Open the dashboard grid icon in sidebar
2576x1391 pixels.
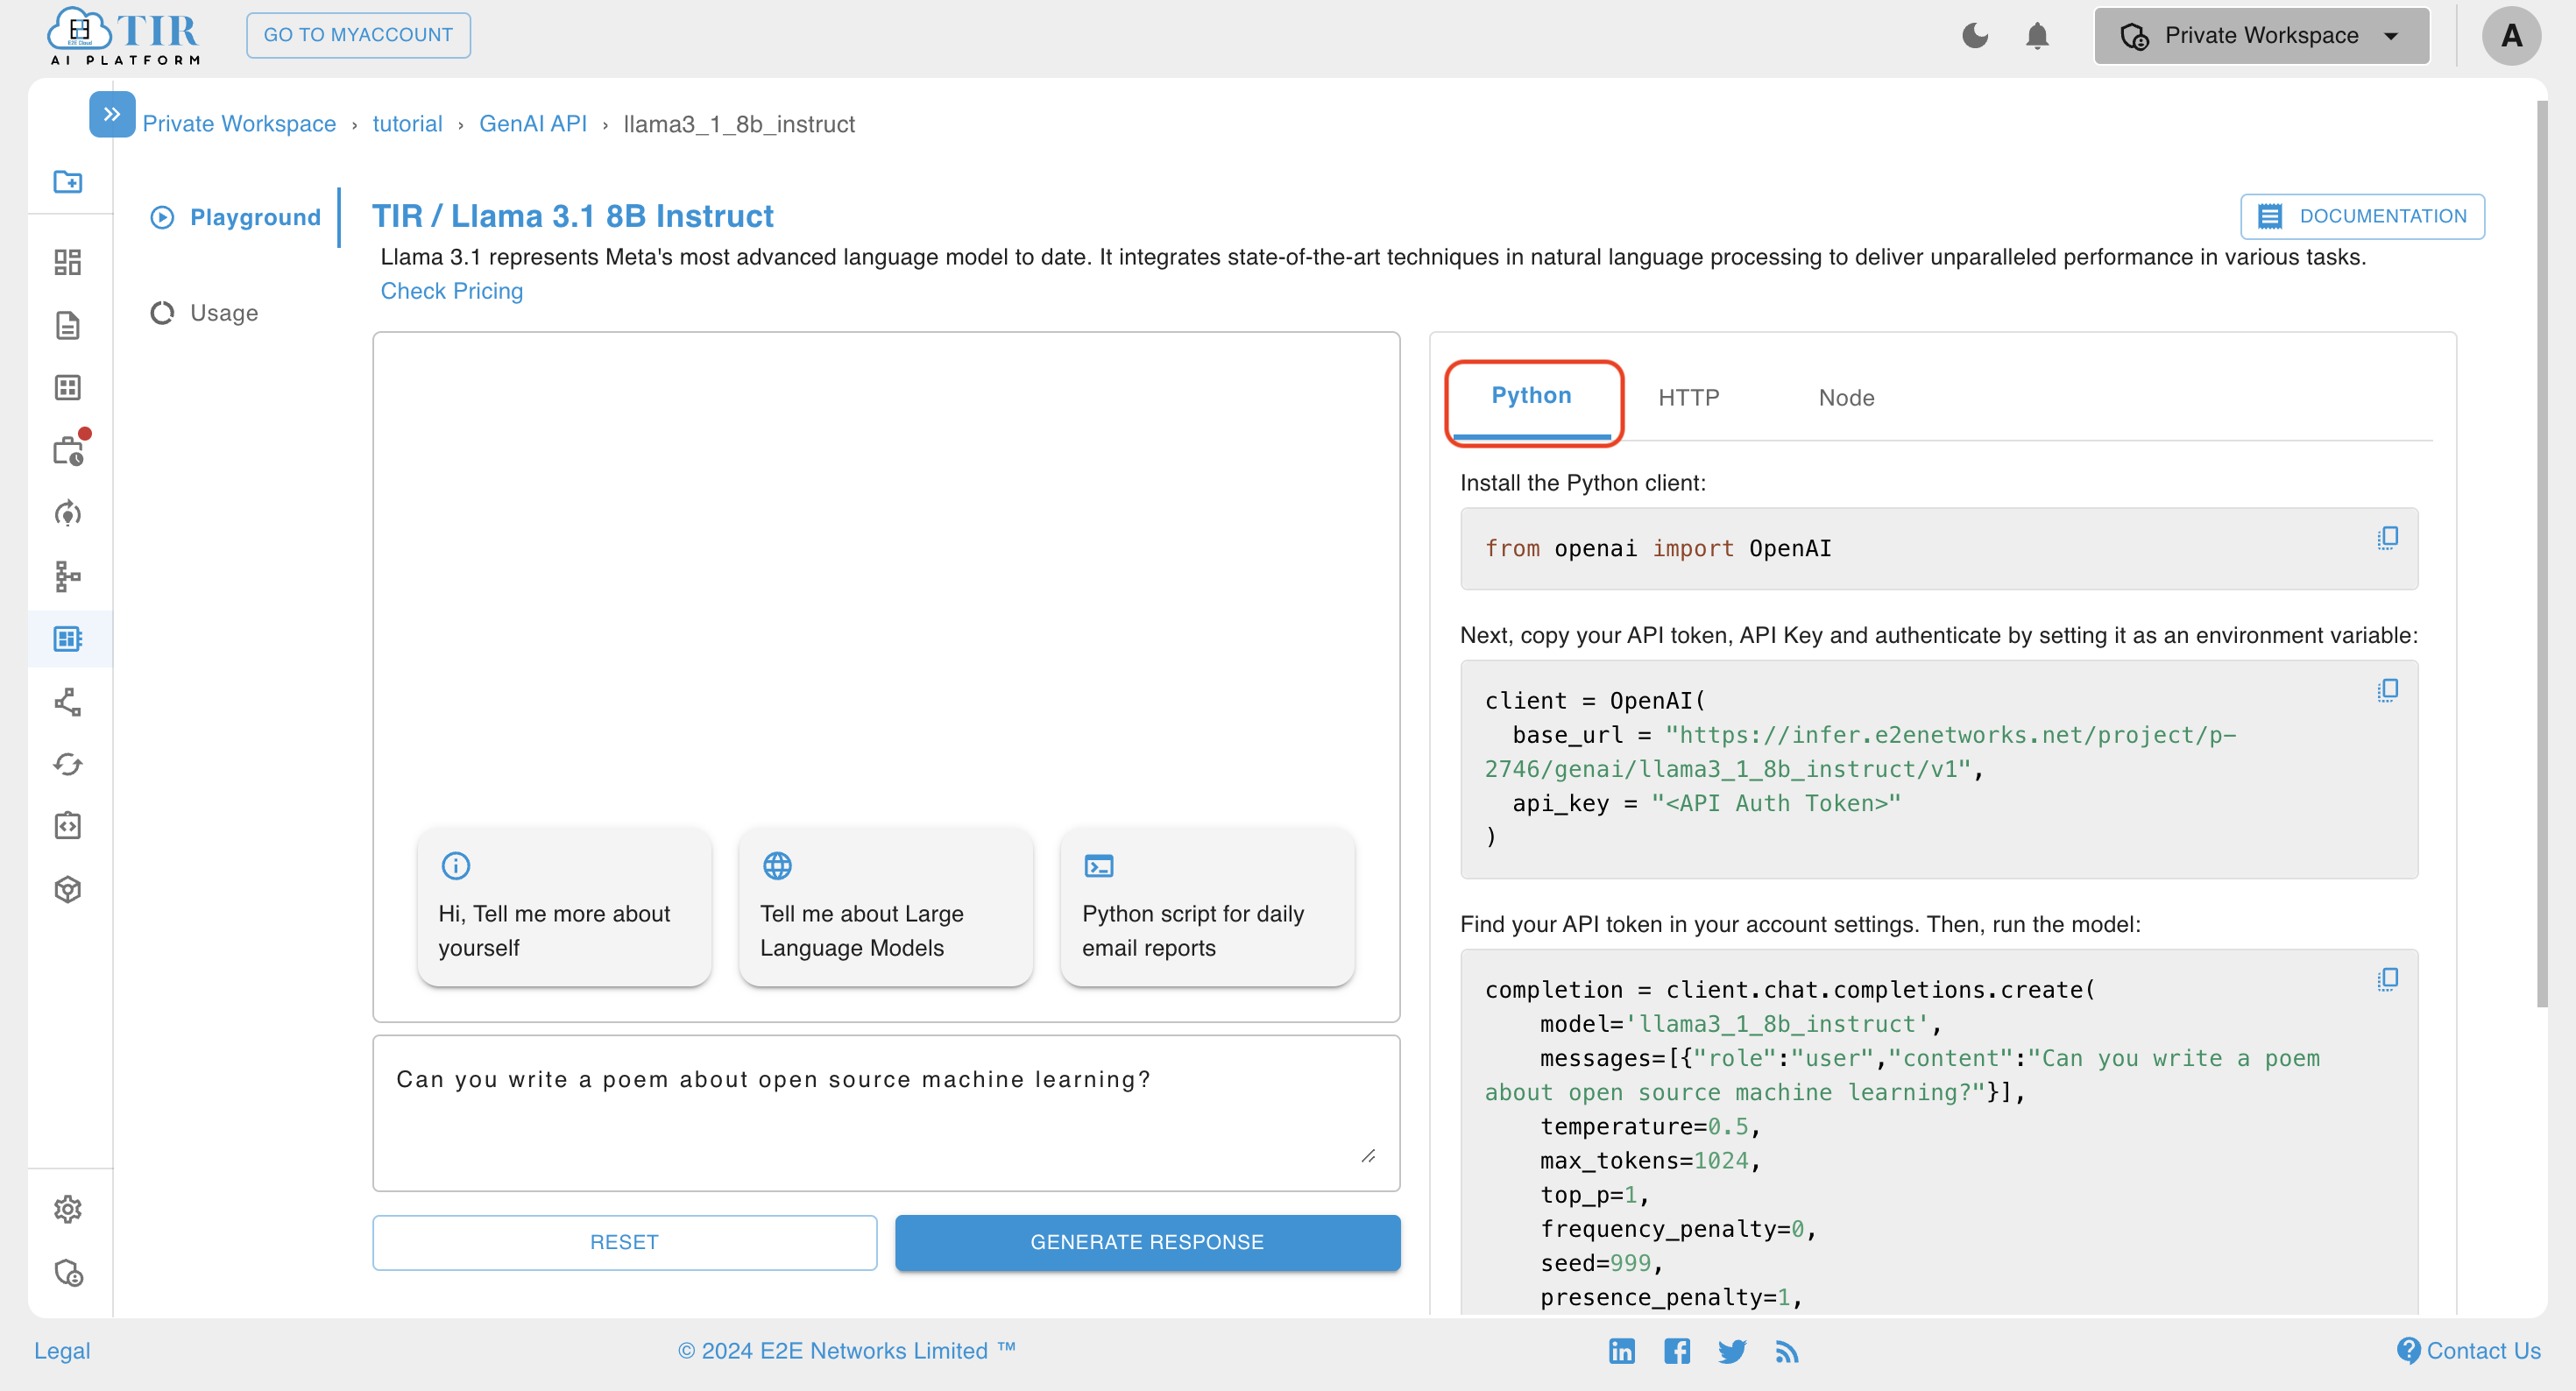pyautogui.click(x=68, y=262)
